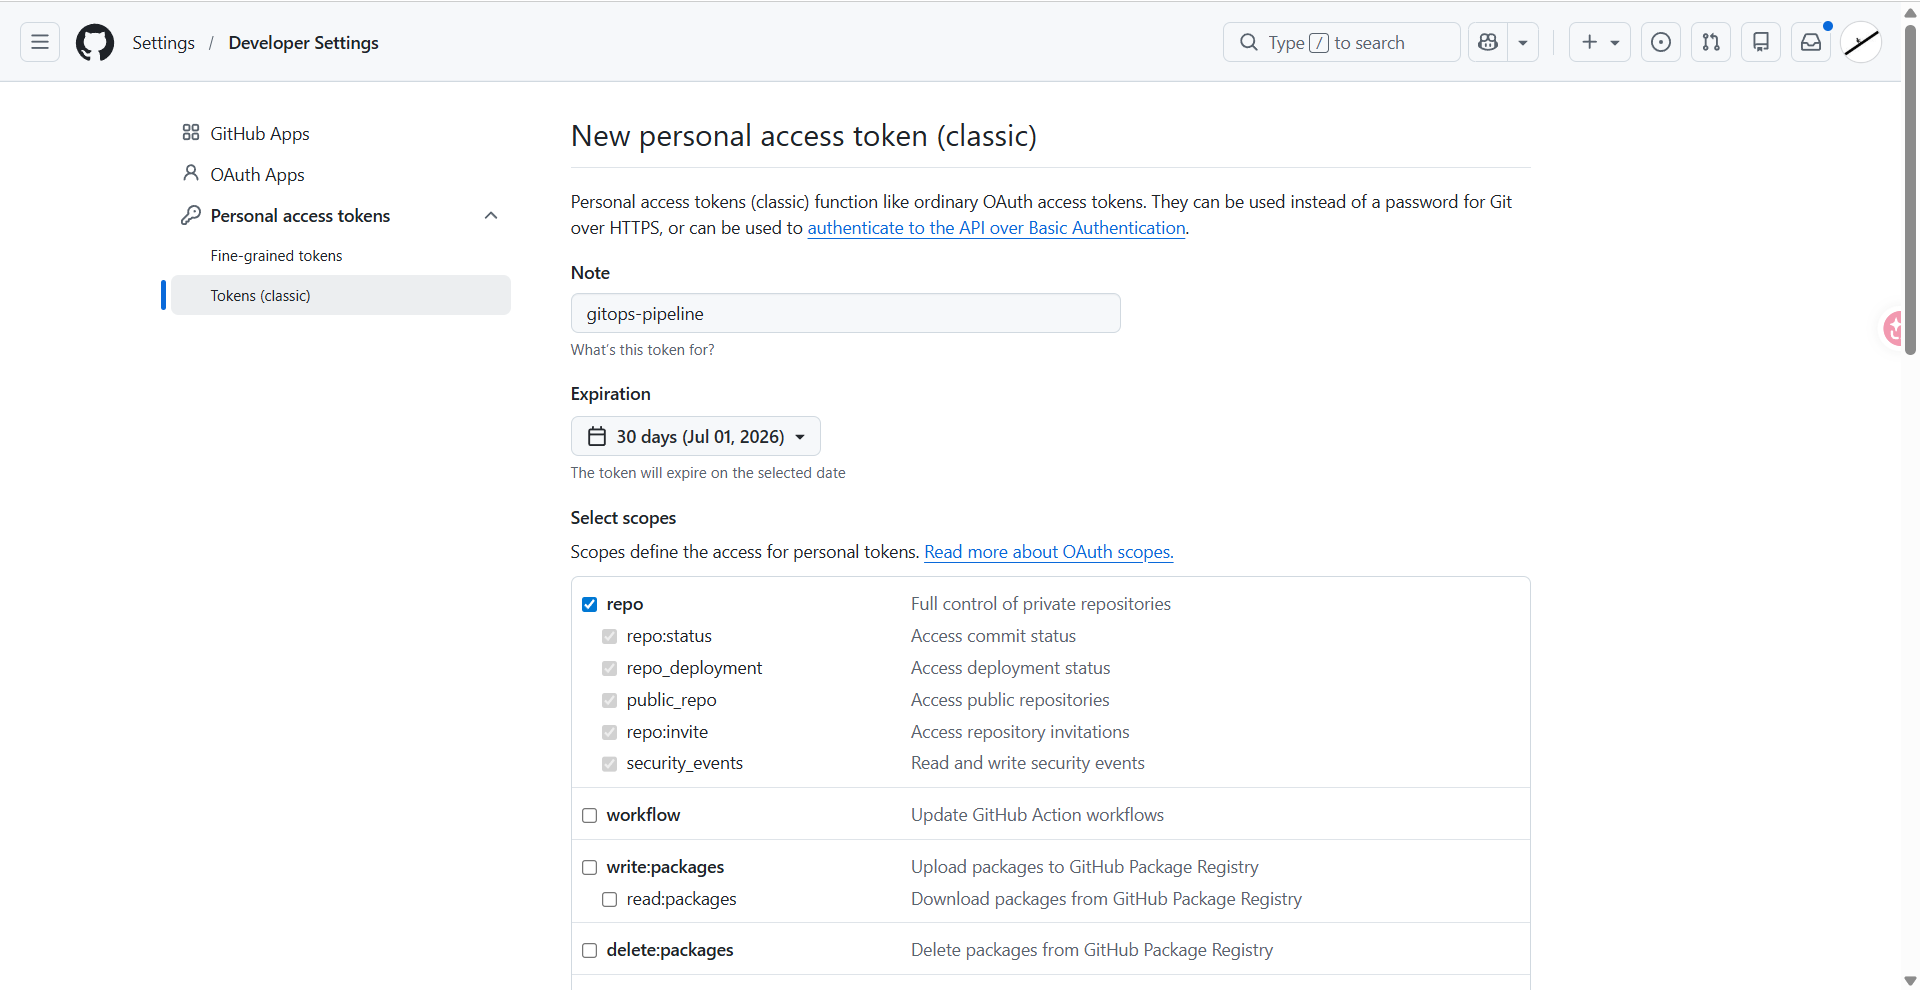Open Tokens (classic) in sidebar

click(x=341, y=295)
